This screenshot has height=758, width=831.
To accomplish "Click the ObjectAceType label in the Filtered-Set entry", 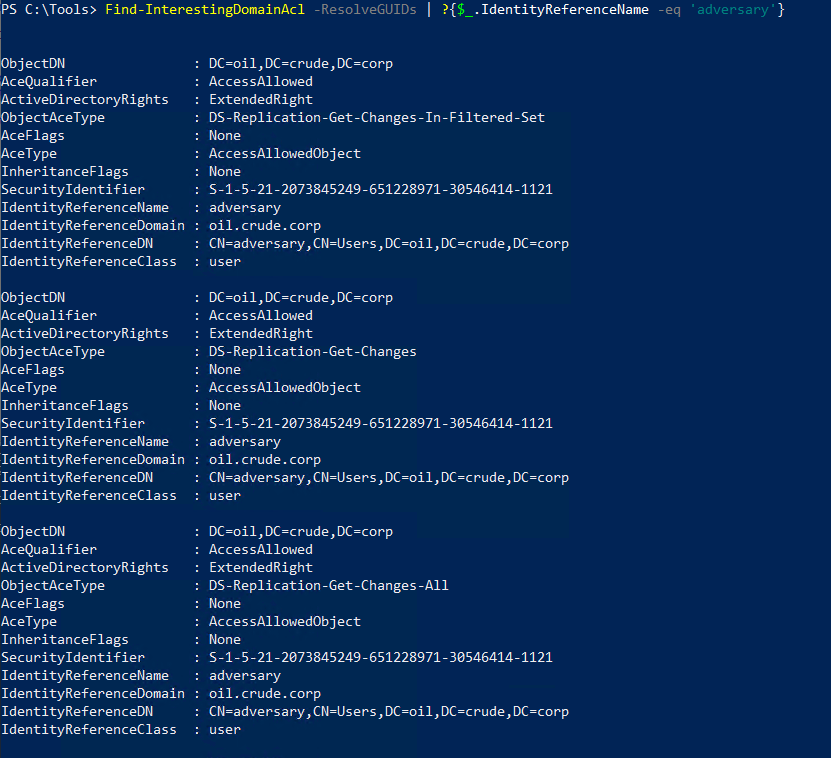I will point(53,118).
